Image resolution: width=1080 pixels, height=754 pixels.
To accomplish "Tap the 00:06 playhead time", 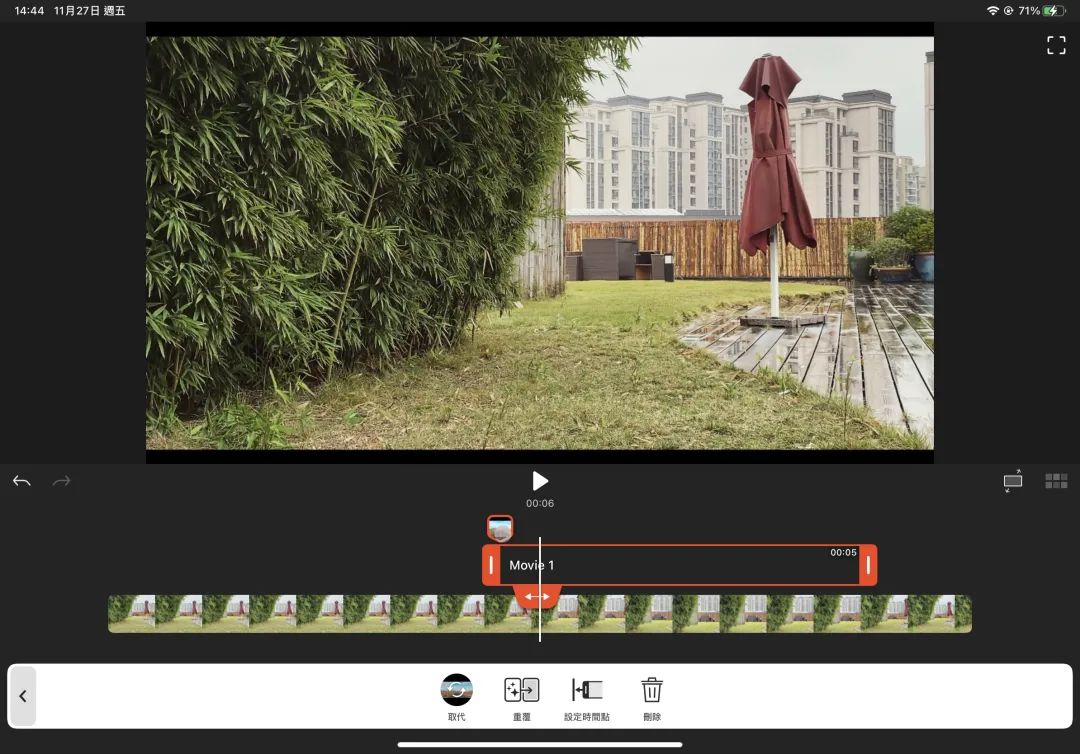I will pos(540,503).
